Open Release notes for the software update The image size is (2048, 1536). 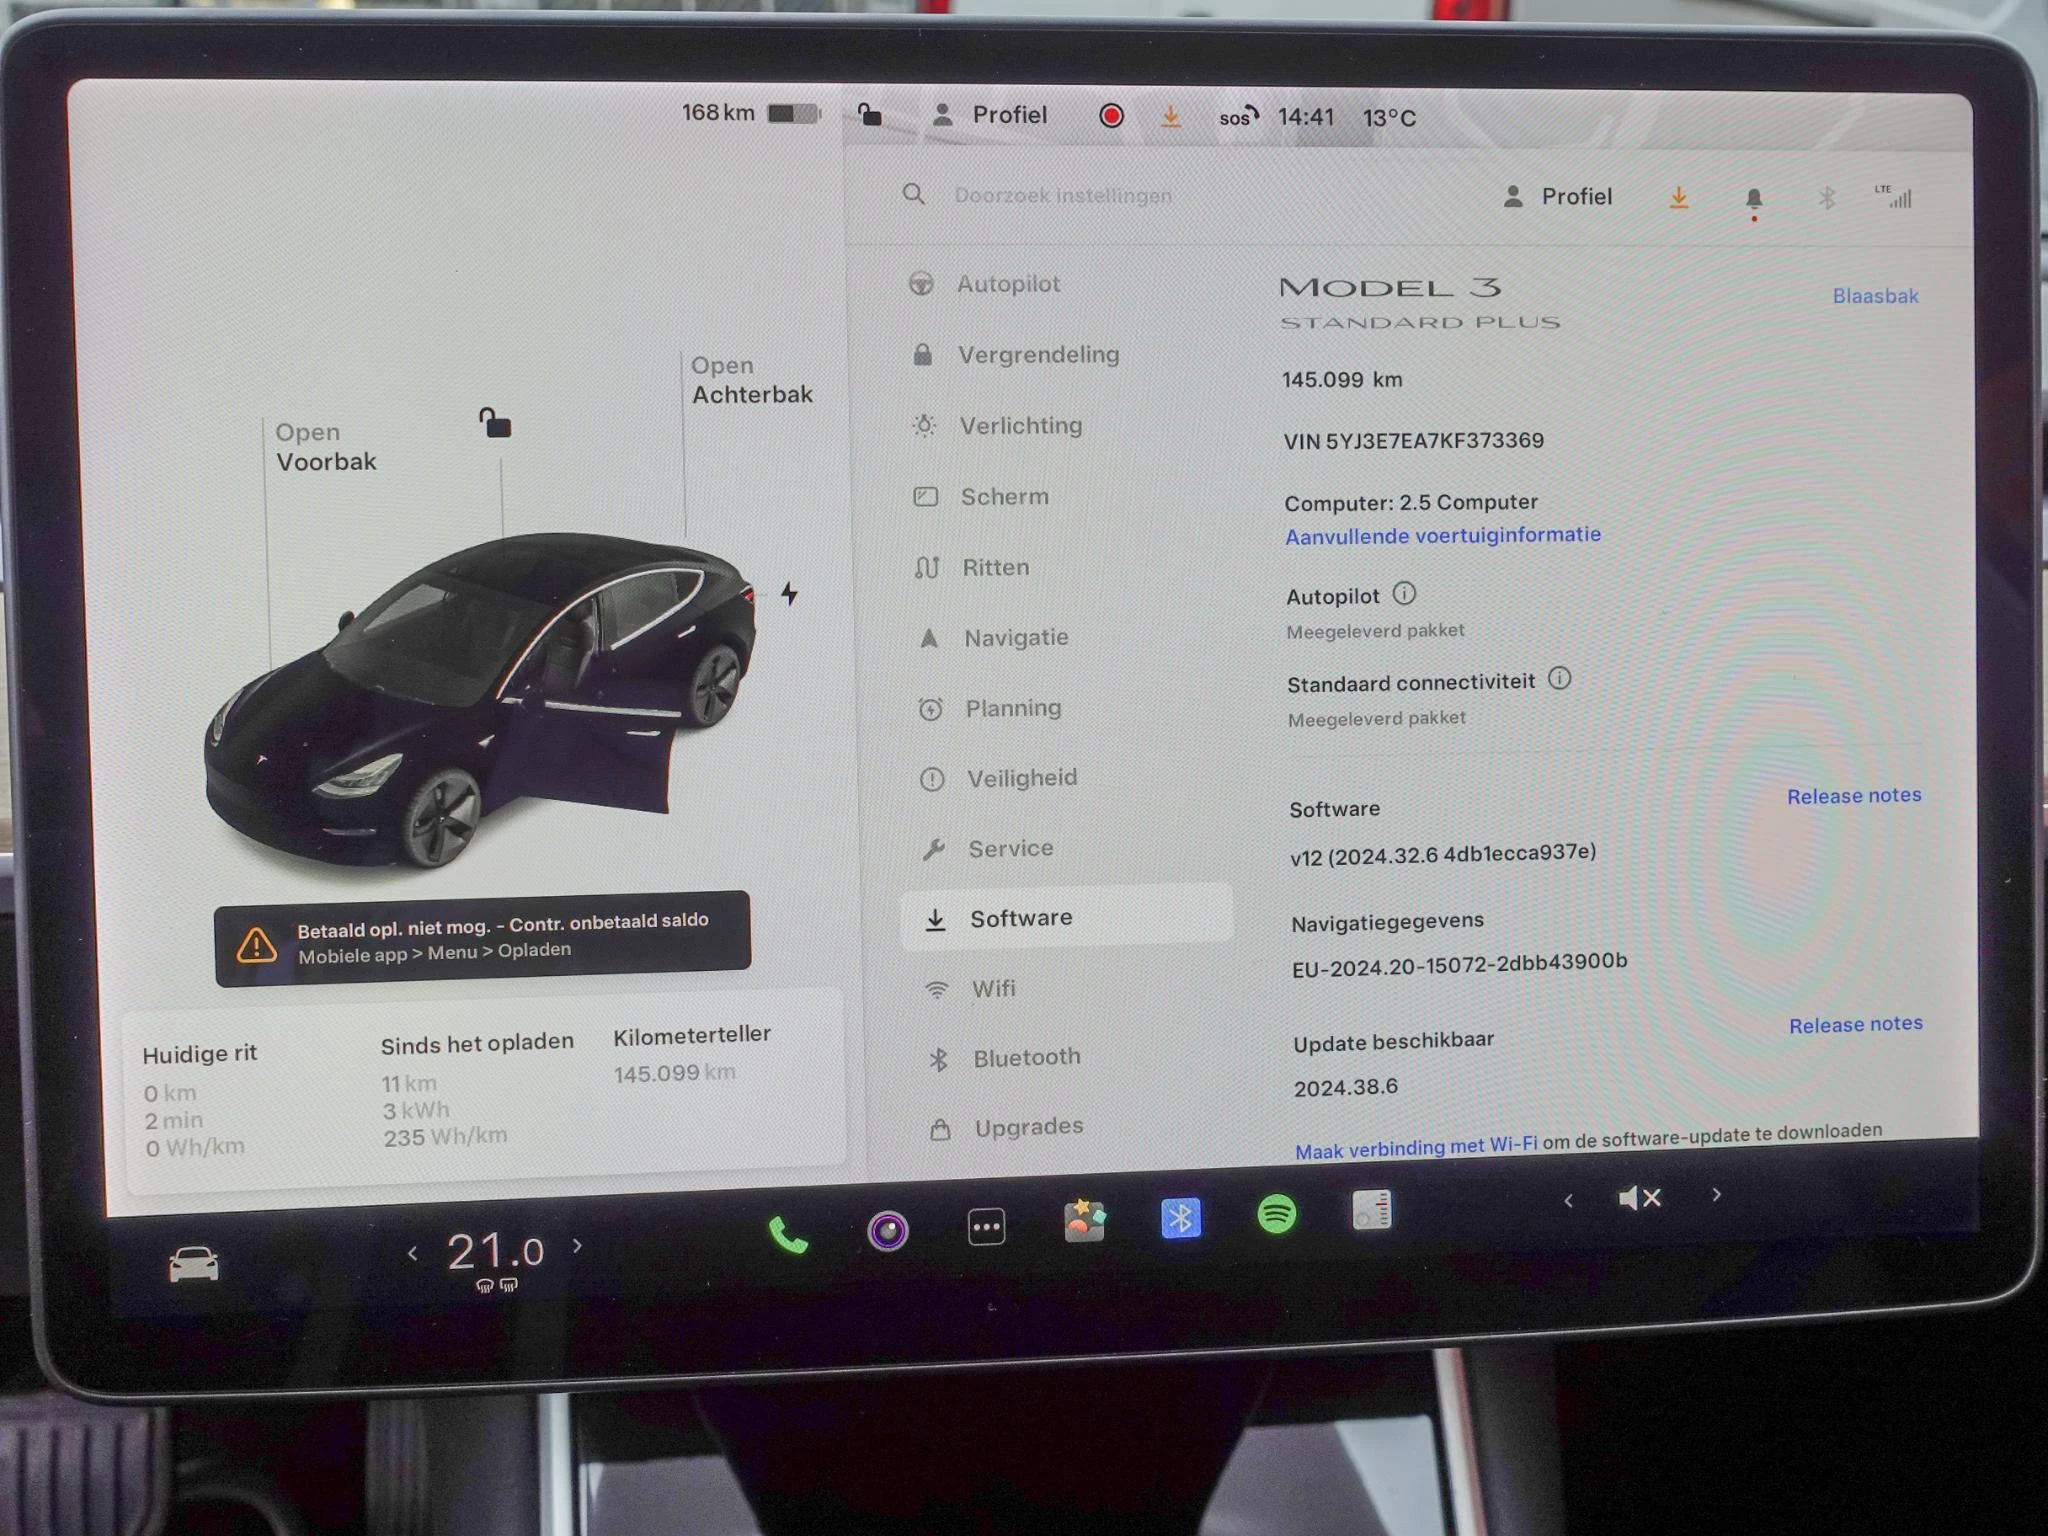[1855, 1023]
